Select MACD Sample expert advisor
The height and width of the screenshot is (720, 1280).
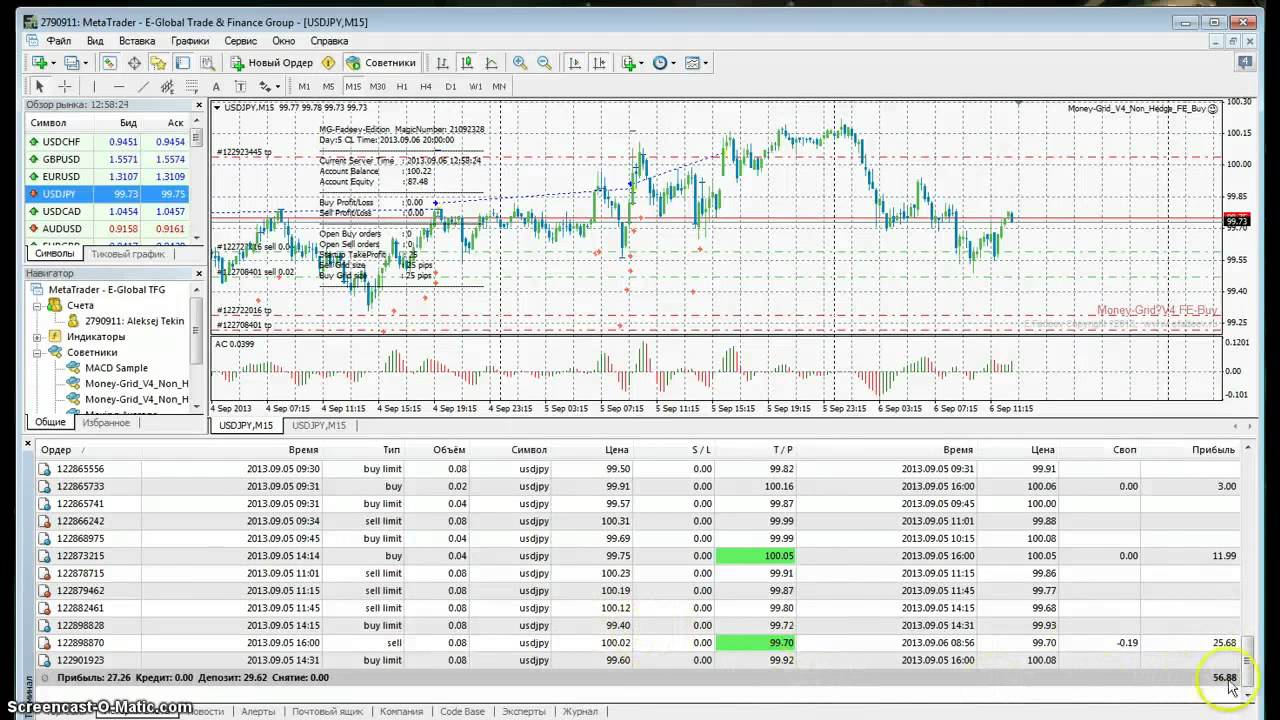116,368
